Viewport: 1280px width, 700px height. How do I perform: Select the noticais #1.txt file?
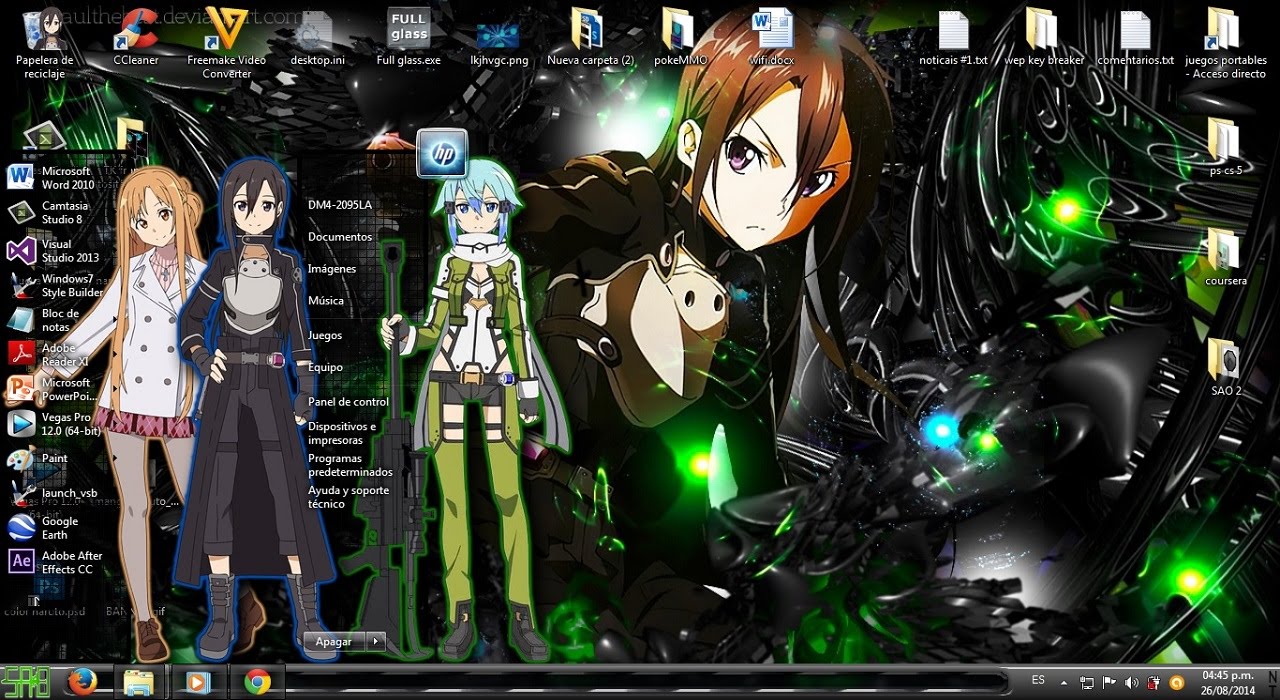click(953, 38)
